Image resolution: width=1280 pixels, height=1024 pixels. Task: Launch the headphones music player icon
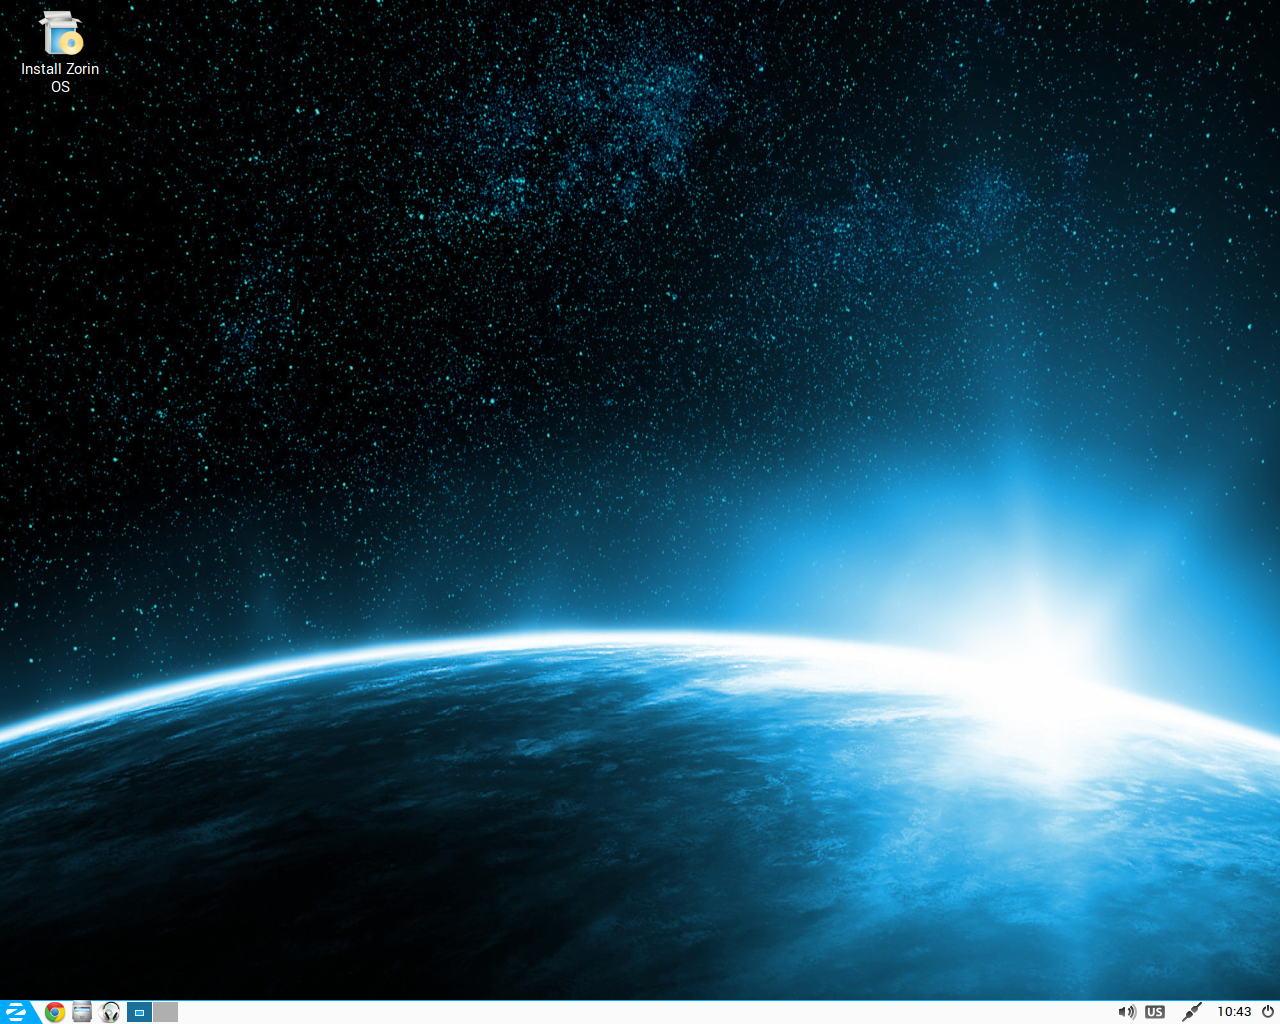click(x=110, y=1012)
